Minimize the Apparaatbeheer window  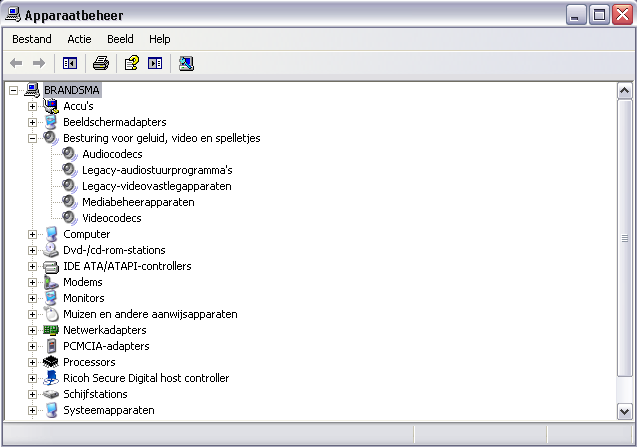click(576, 15)
